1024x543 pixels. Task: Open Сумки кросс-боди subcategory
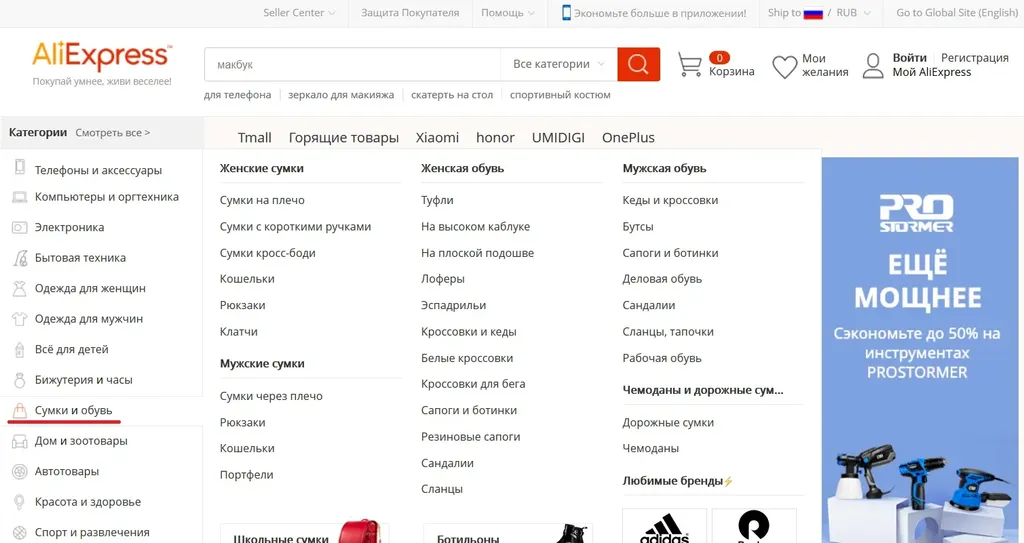click(267, 253)
